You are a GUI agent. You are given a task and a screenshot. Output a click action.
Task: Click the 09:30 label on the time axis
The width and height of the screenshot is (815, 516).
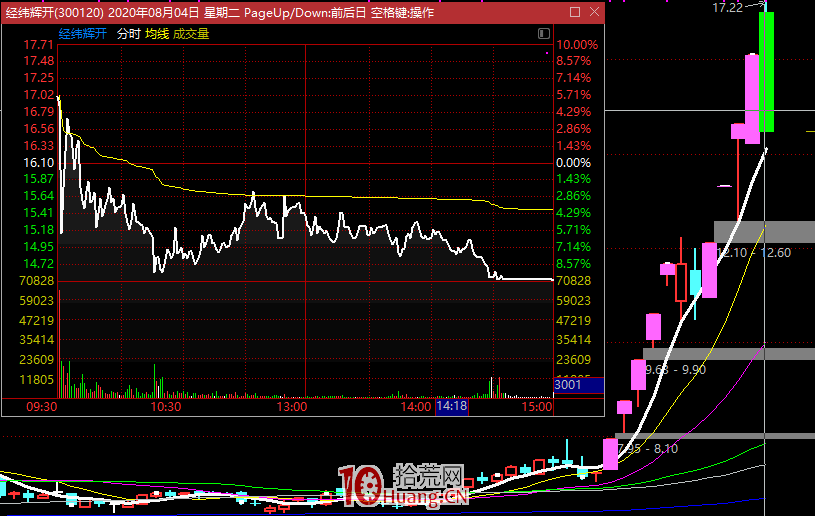click(40, 407)
